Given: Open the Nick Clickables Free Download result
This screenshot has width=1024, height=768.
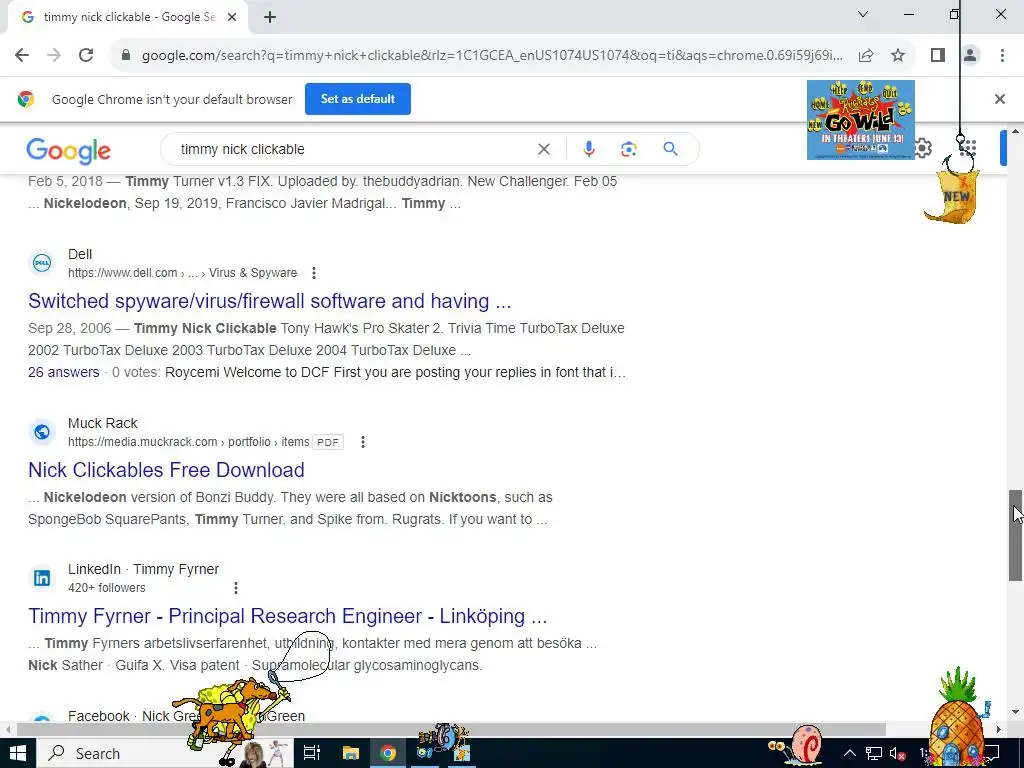Looking at the screenshot, I should click(166, 470).
